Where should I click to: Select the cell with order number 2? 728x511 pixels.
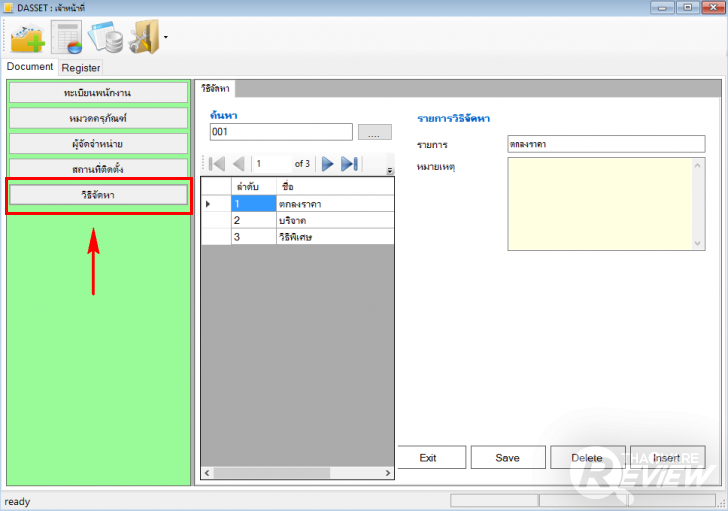tap(254, 220)
